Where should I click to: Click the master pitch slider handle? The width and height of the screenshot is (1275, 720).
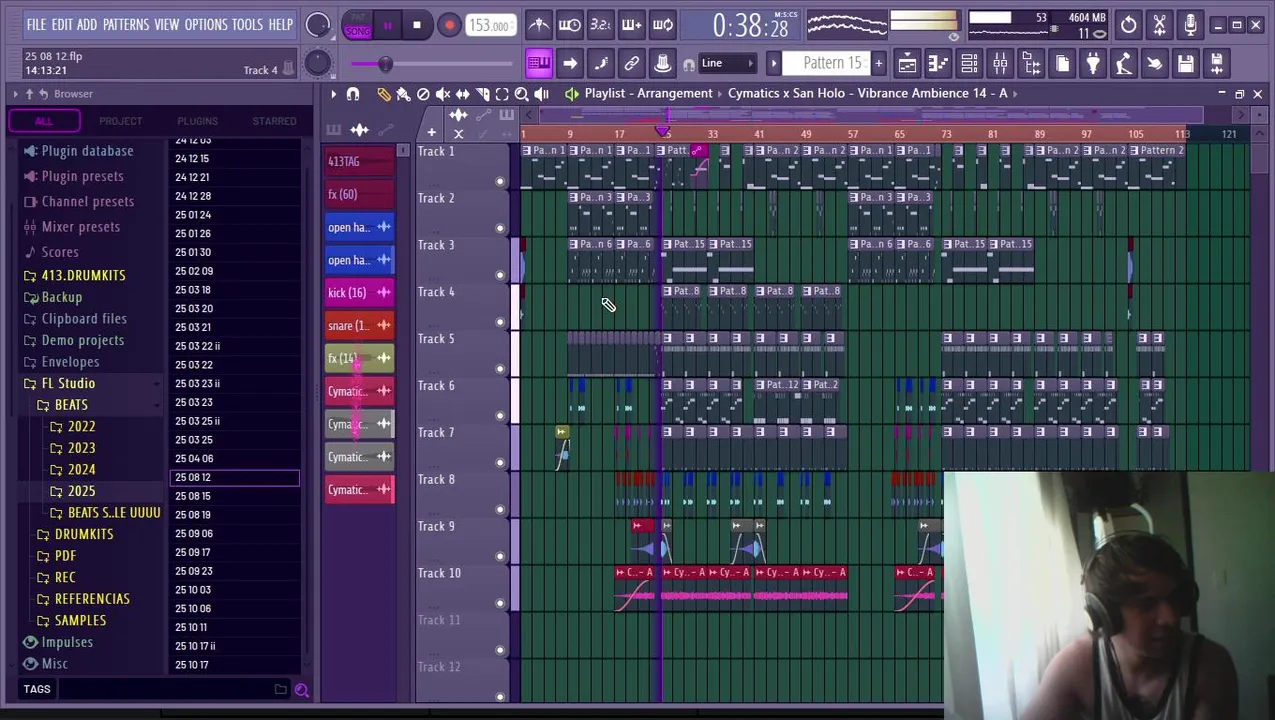385,65
